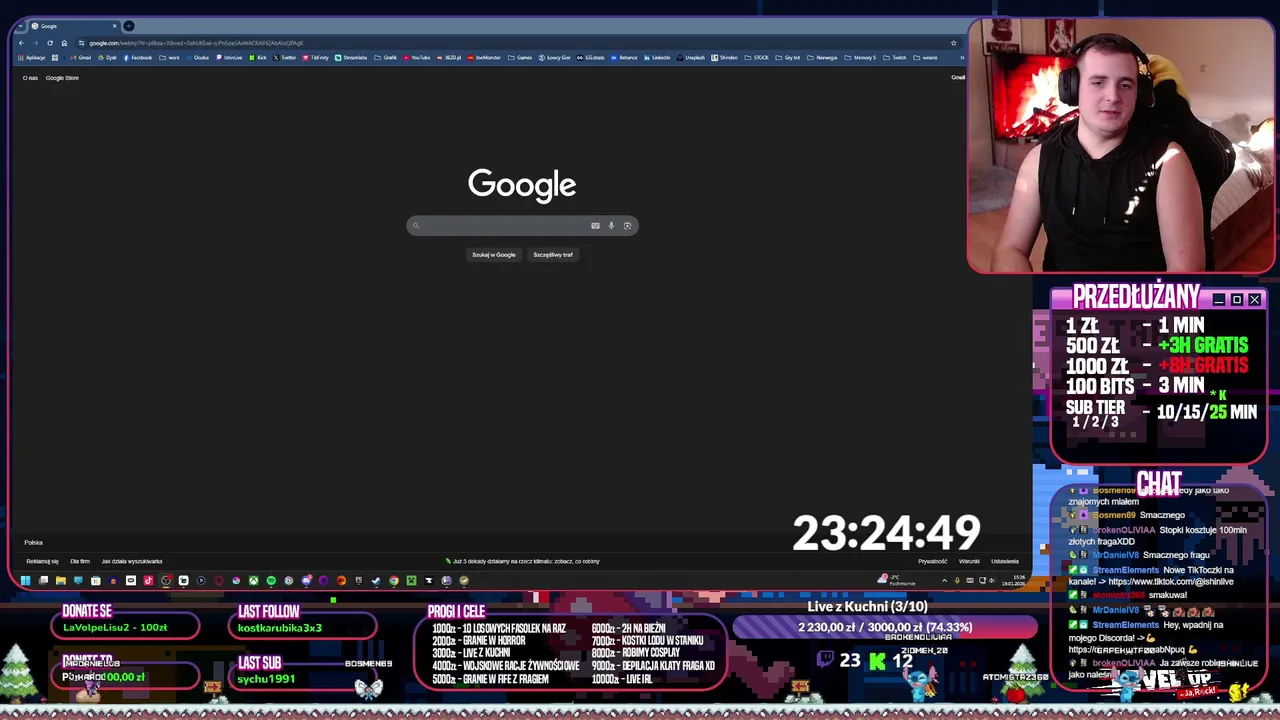The image size is (1280, 720).
Task: Open the GG.deals bookmark
Action: pos(590,58)
